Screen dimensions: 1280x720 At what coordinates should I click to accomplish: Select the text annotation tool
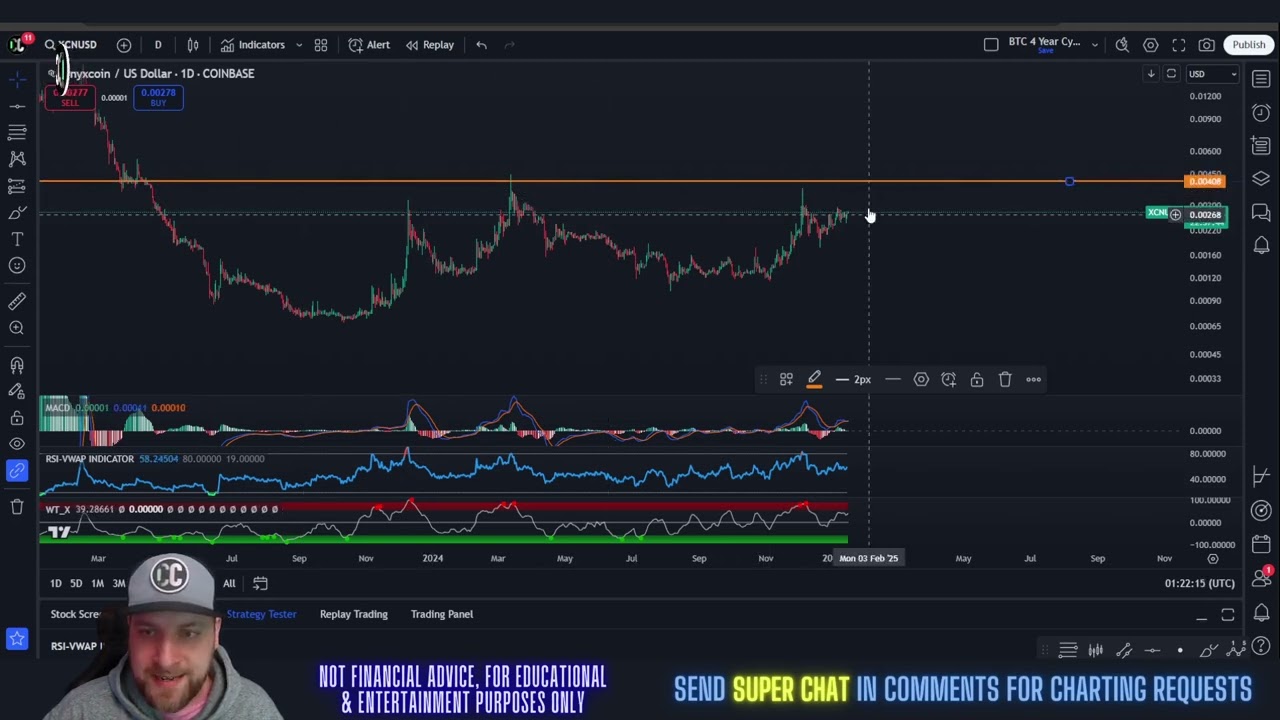pos(17,239)
